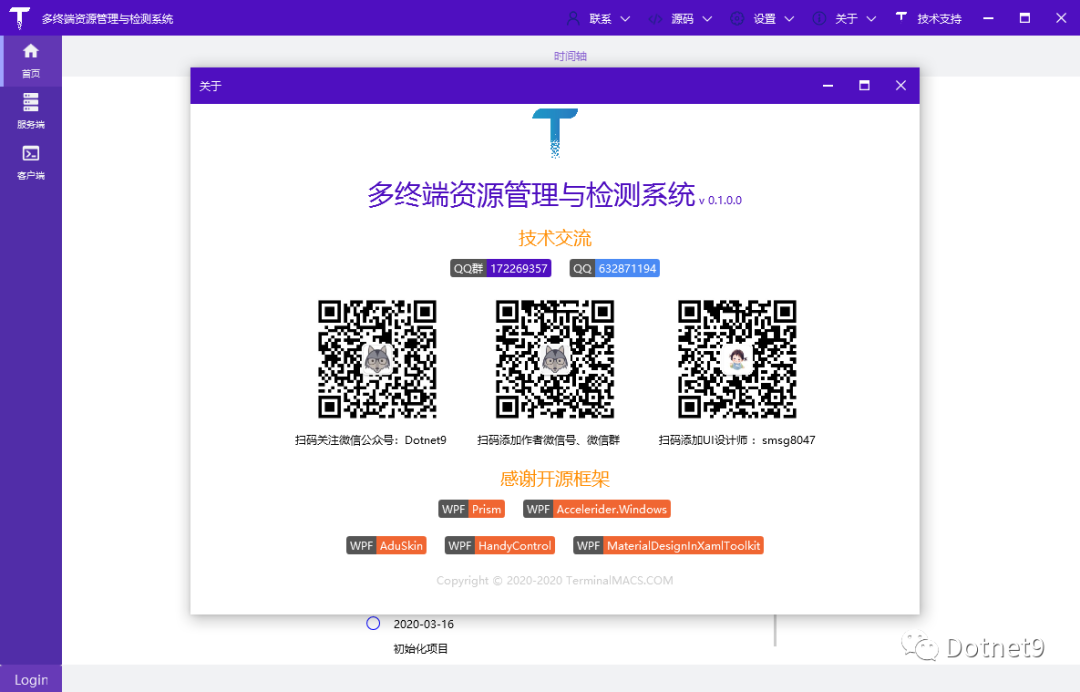Click the 2020-03-16 timeline circle marker
Viewport: 1080px width, 692px height.
[373, 623]
